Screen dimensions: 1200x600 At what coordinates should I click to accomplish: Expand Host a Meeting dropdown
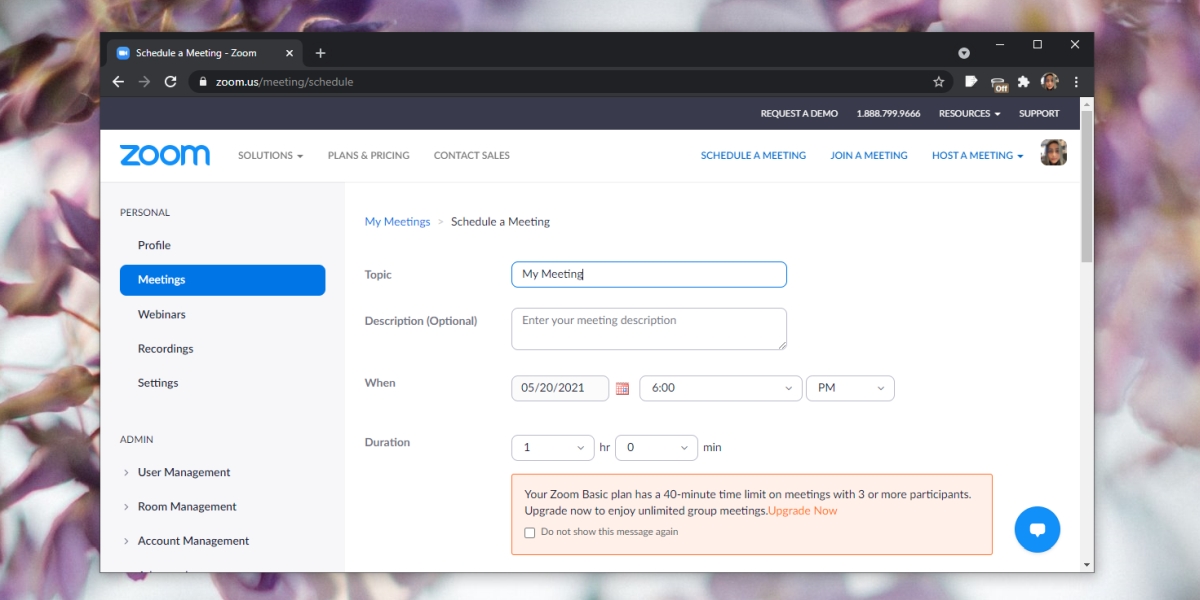tap(977, 155)
